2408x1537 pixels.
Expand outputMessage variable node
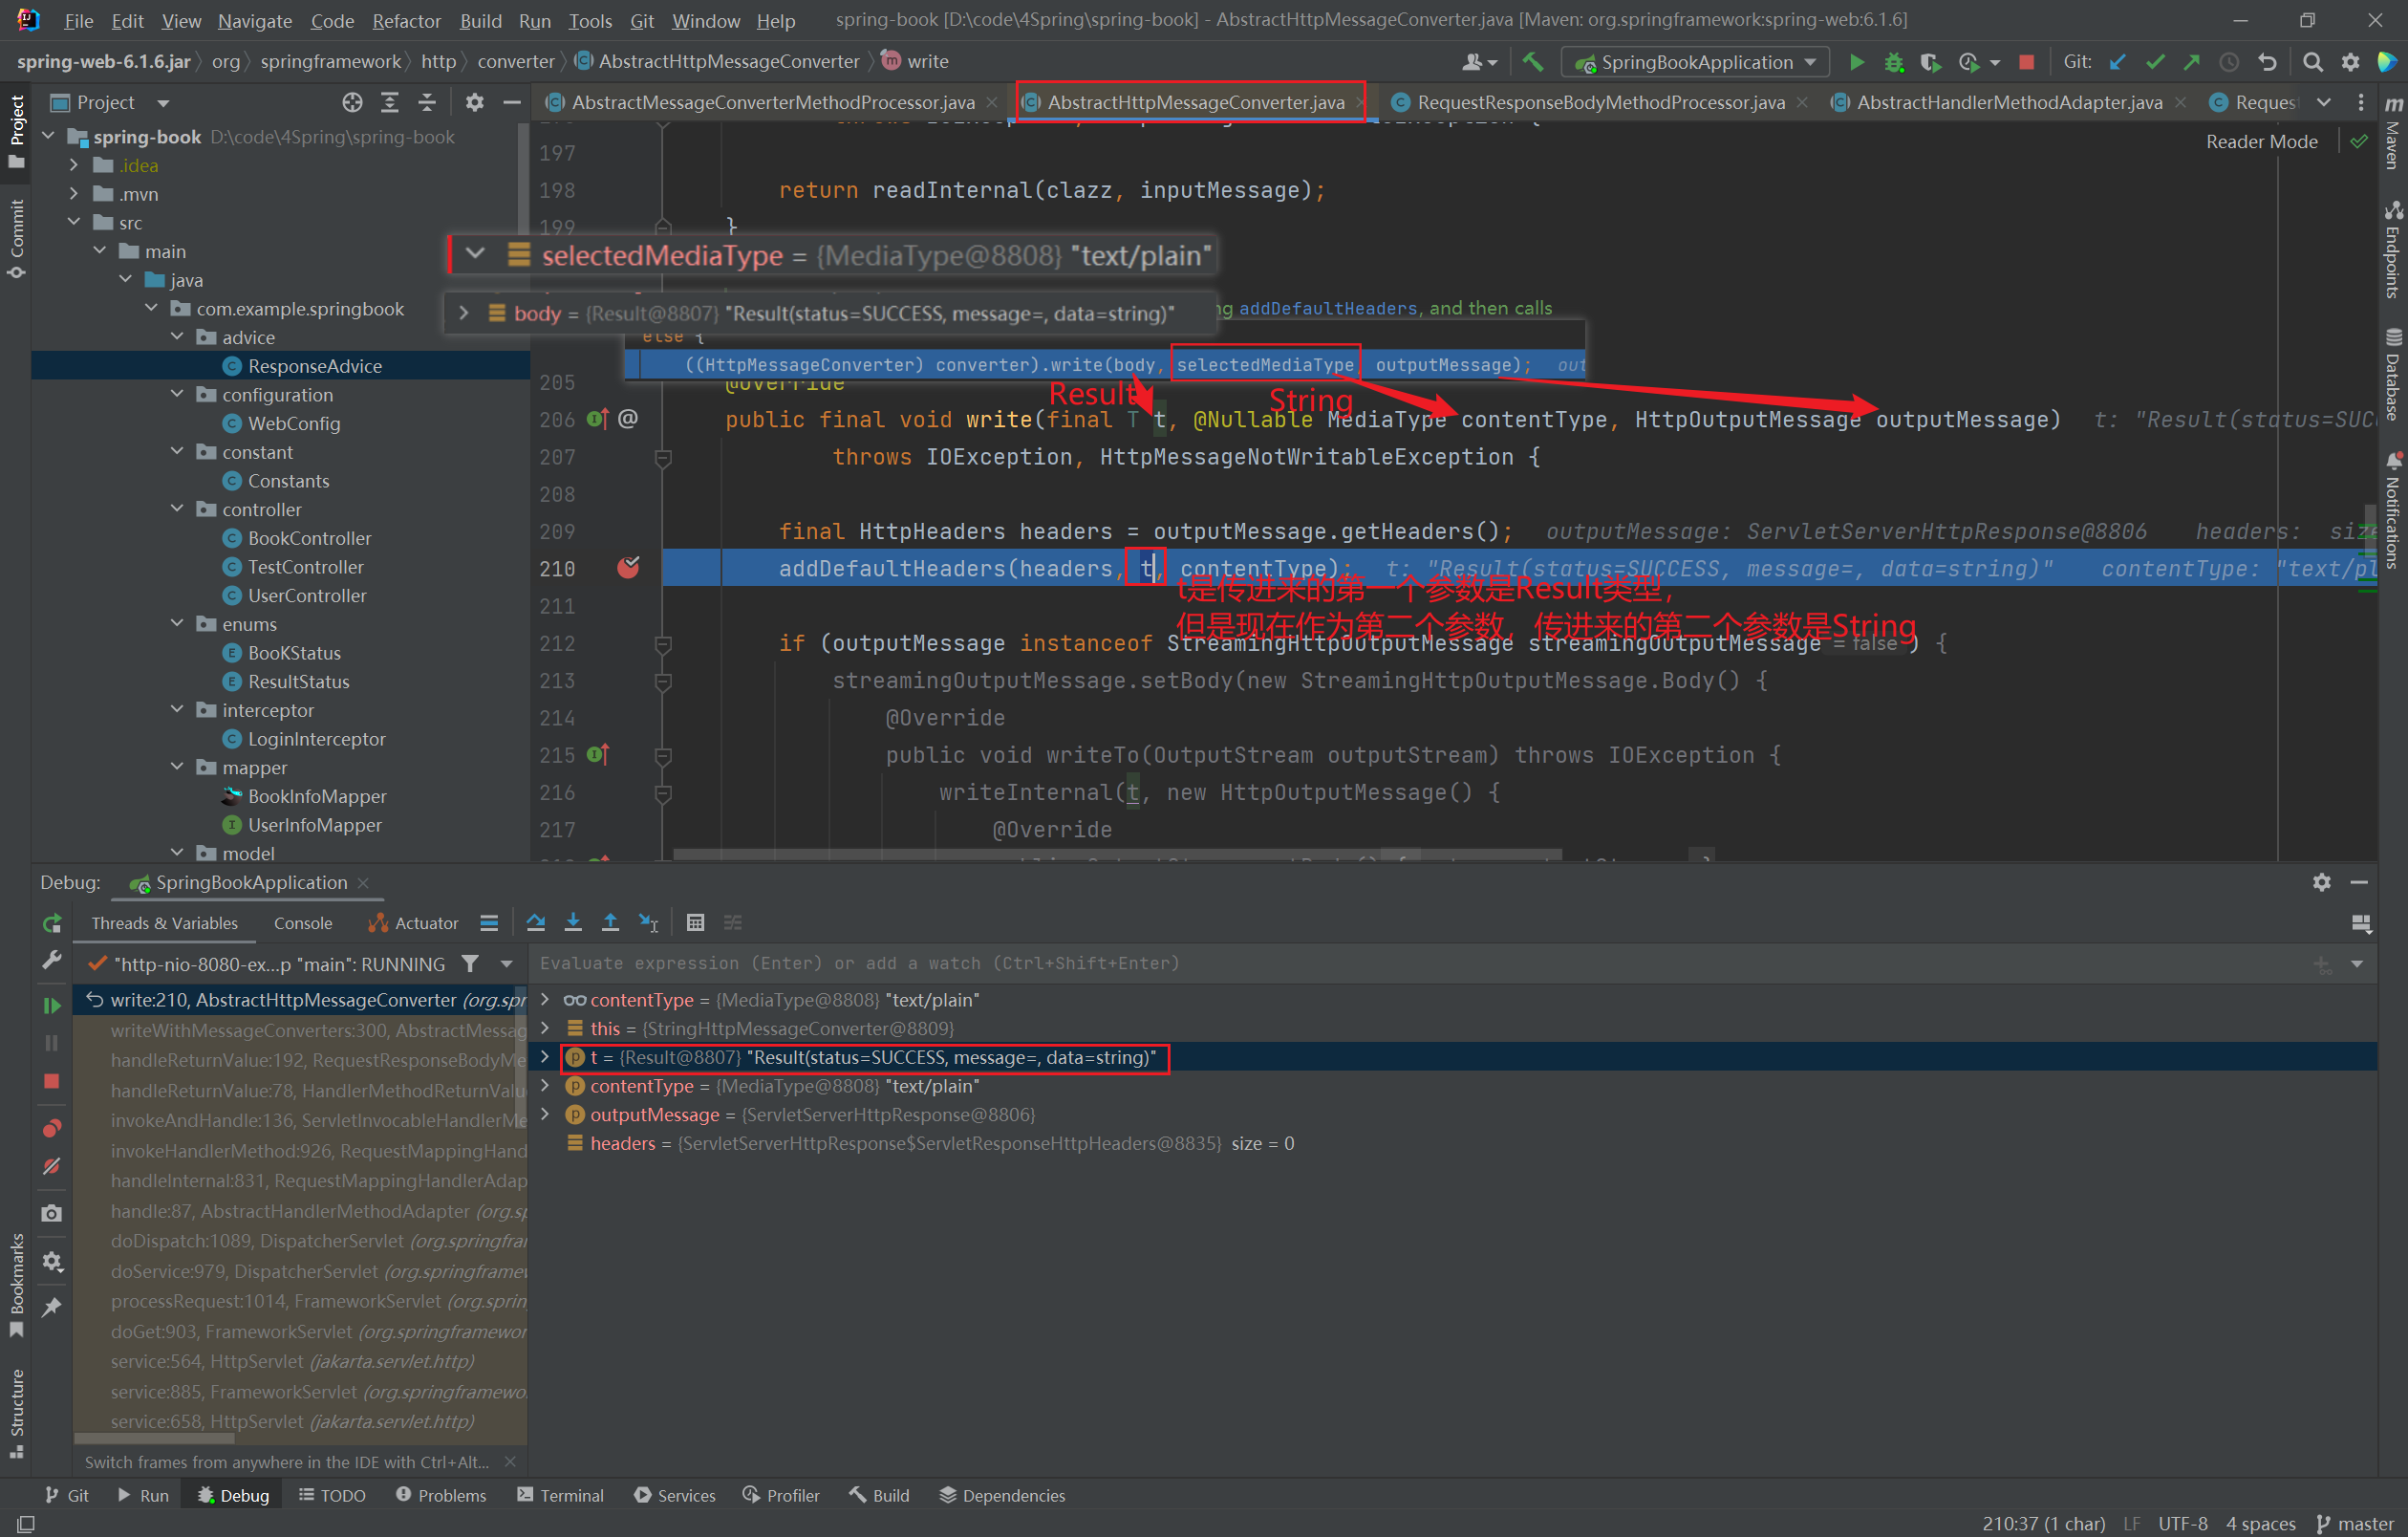coord(545,1114)
